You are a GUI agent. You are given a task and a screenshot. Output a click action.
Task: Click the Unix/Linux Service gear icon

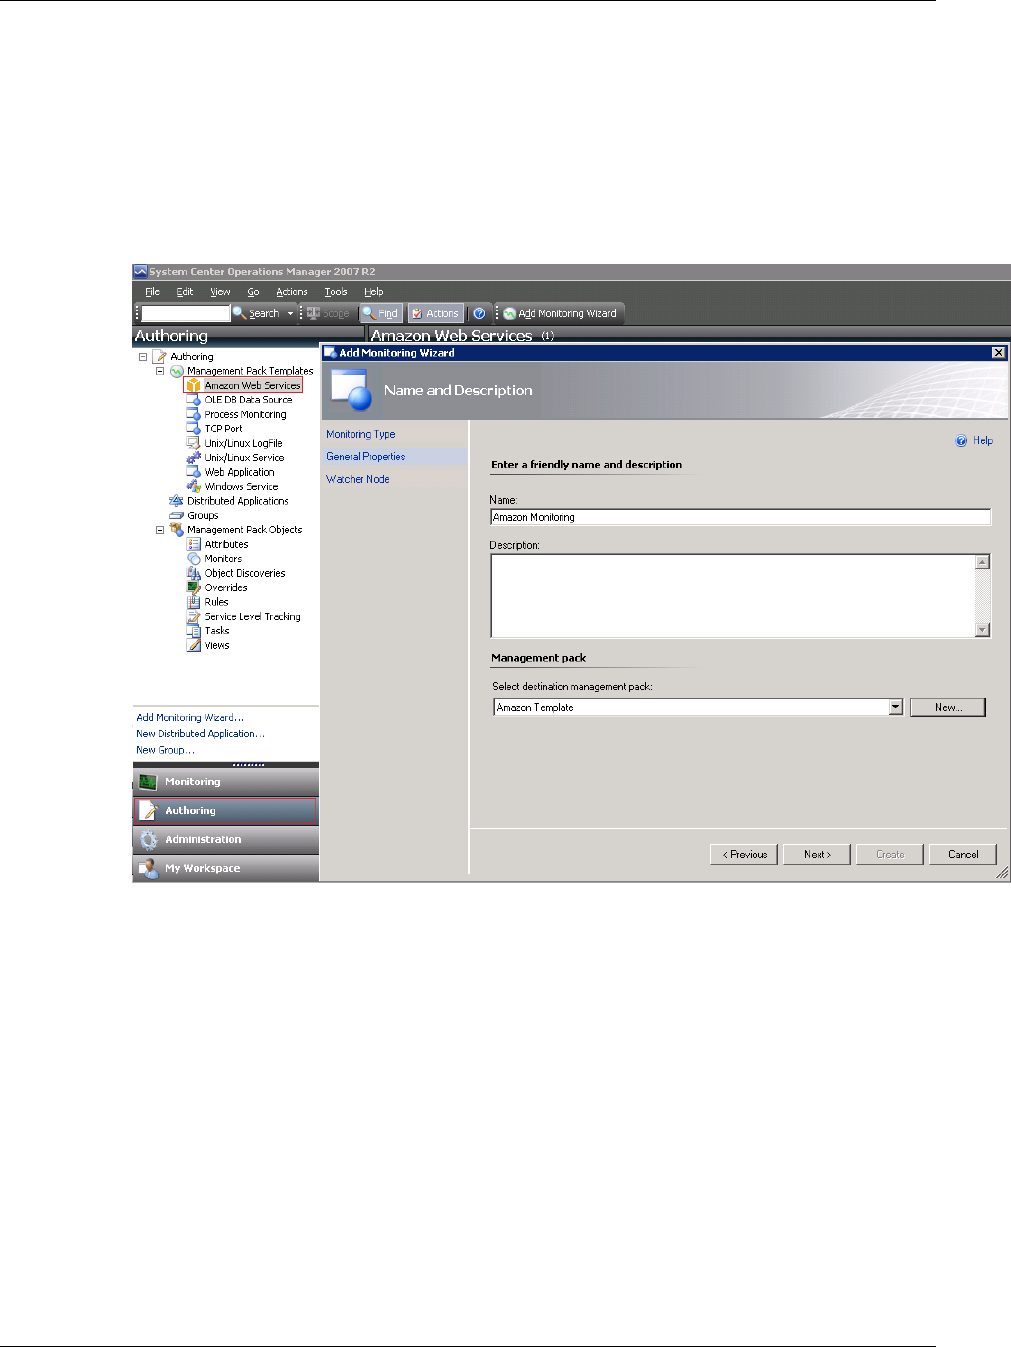tap(194, 458)
